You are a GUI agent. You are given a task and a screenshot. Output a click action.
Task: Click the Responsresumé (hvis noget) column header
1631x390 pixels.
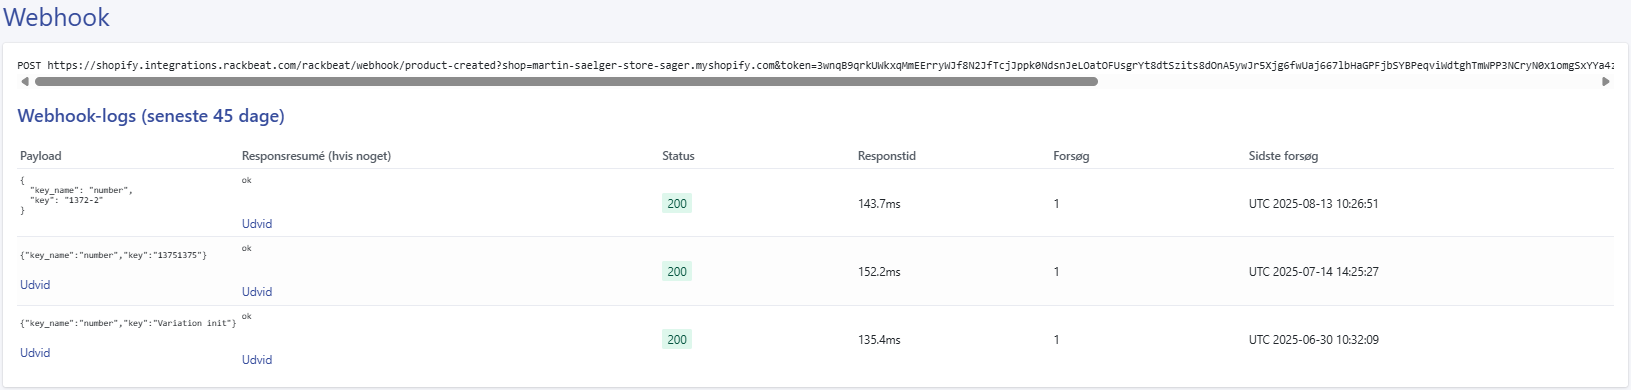(316, 156)
